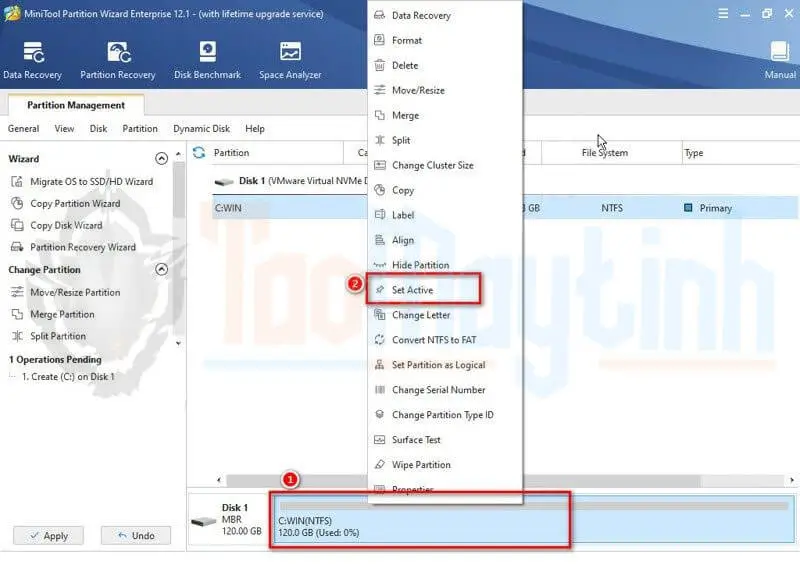800x568 pixels.
Task: Select pending operation Create (C:) on Disk 1
Action: click(x=68, y=377)
